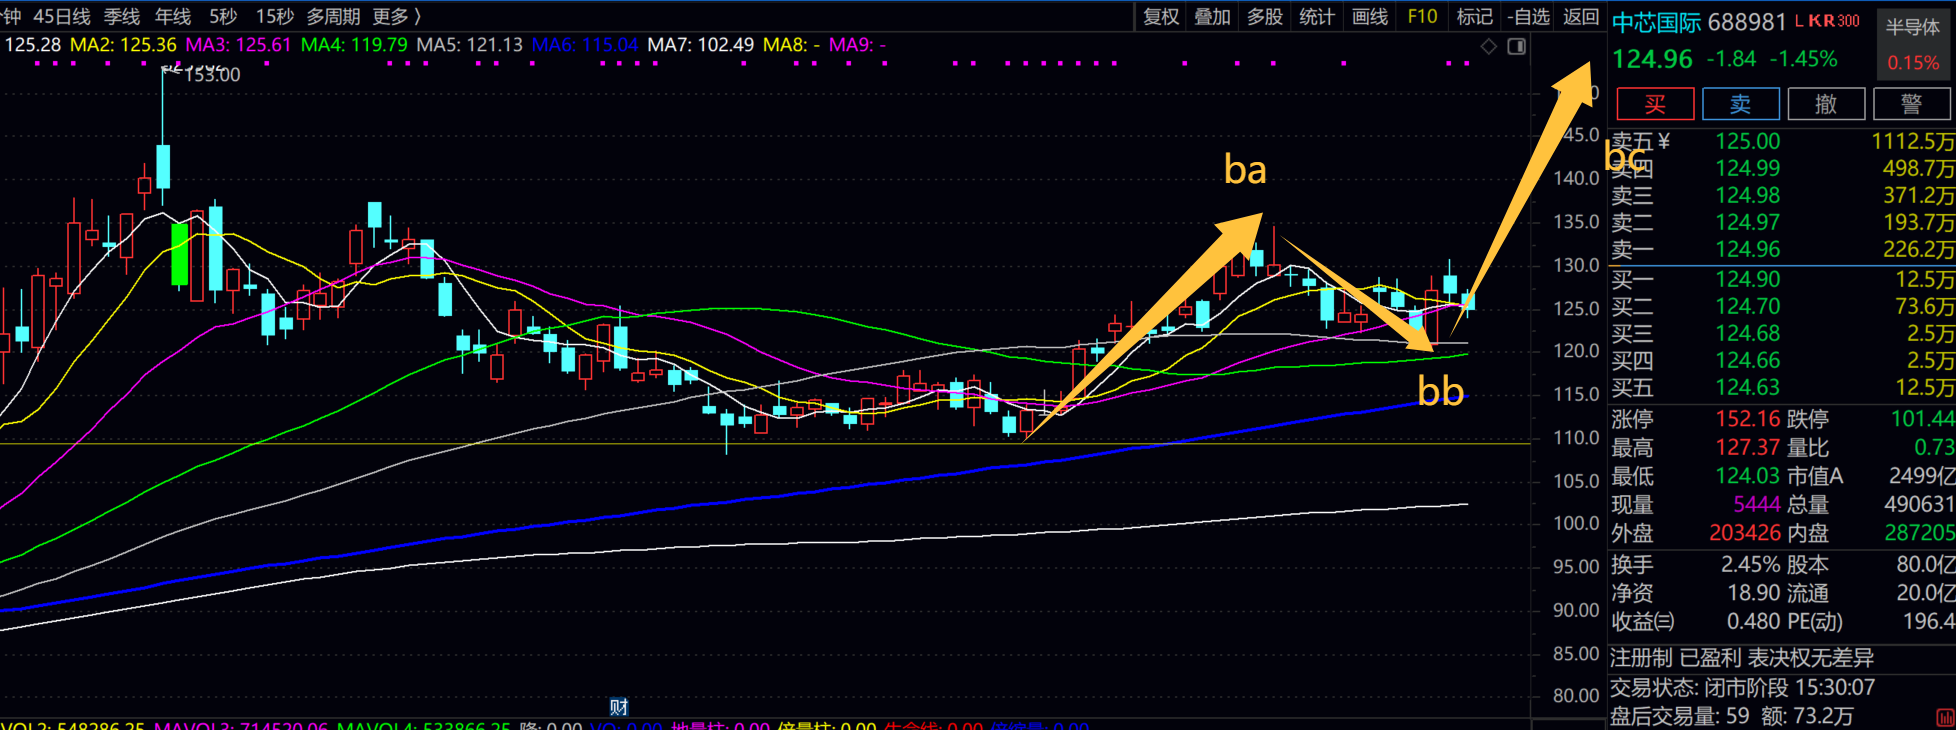Click the red KR badge beside stock code
Screen dimensions: 1956x730
click(x=1821, y=21)
